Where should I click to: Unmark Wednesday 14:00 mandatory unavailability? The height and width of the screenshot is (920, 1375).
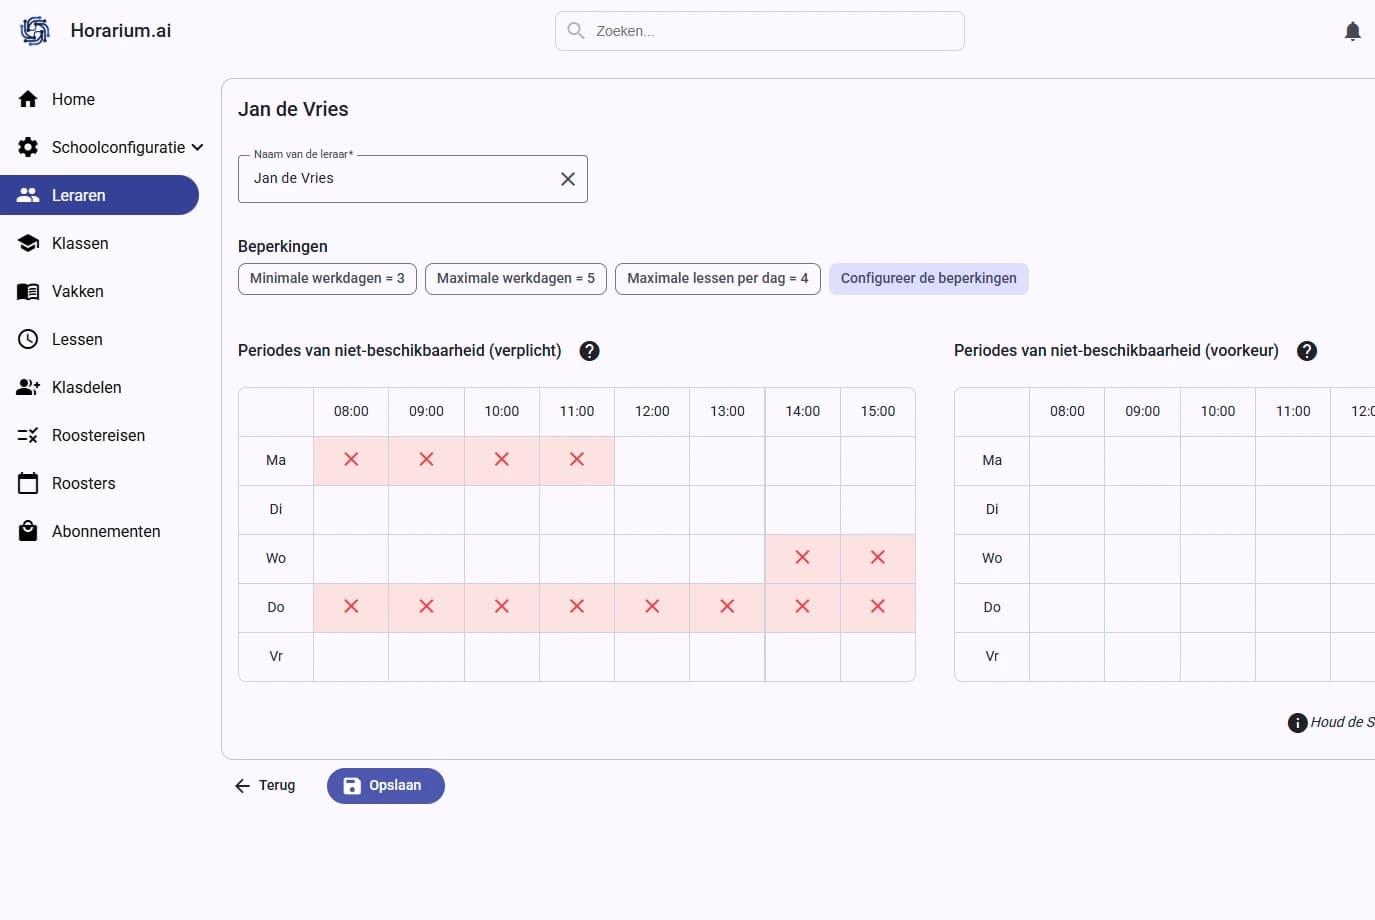pos(802,558)
